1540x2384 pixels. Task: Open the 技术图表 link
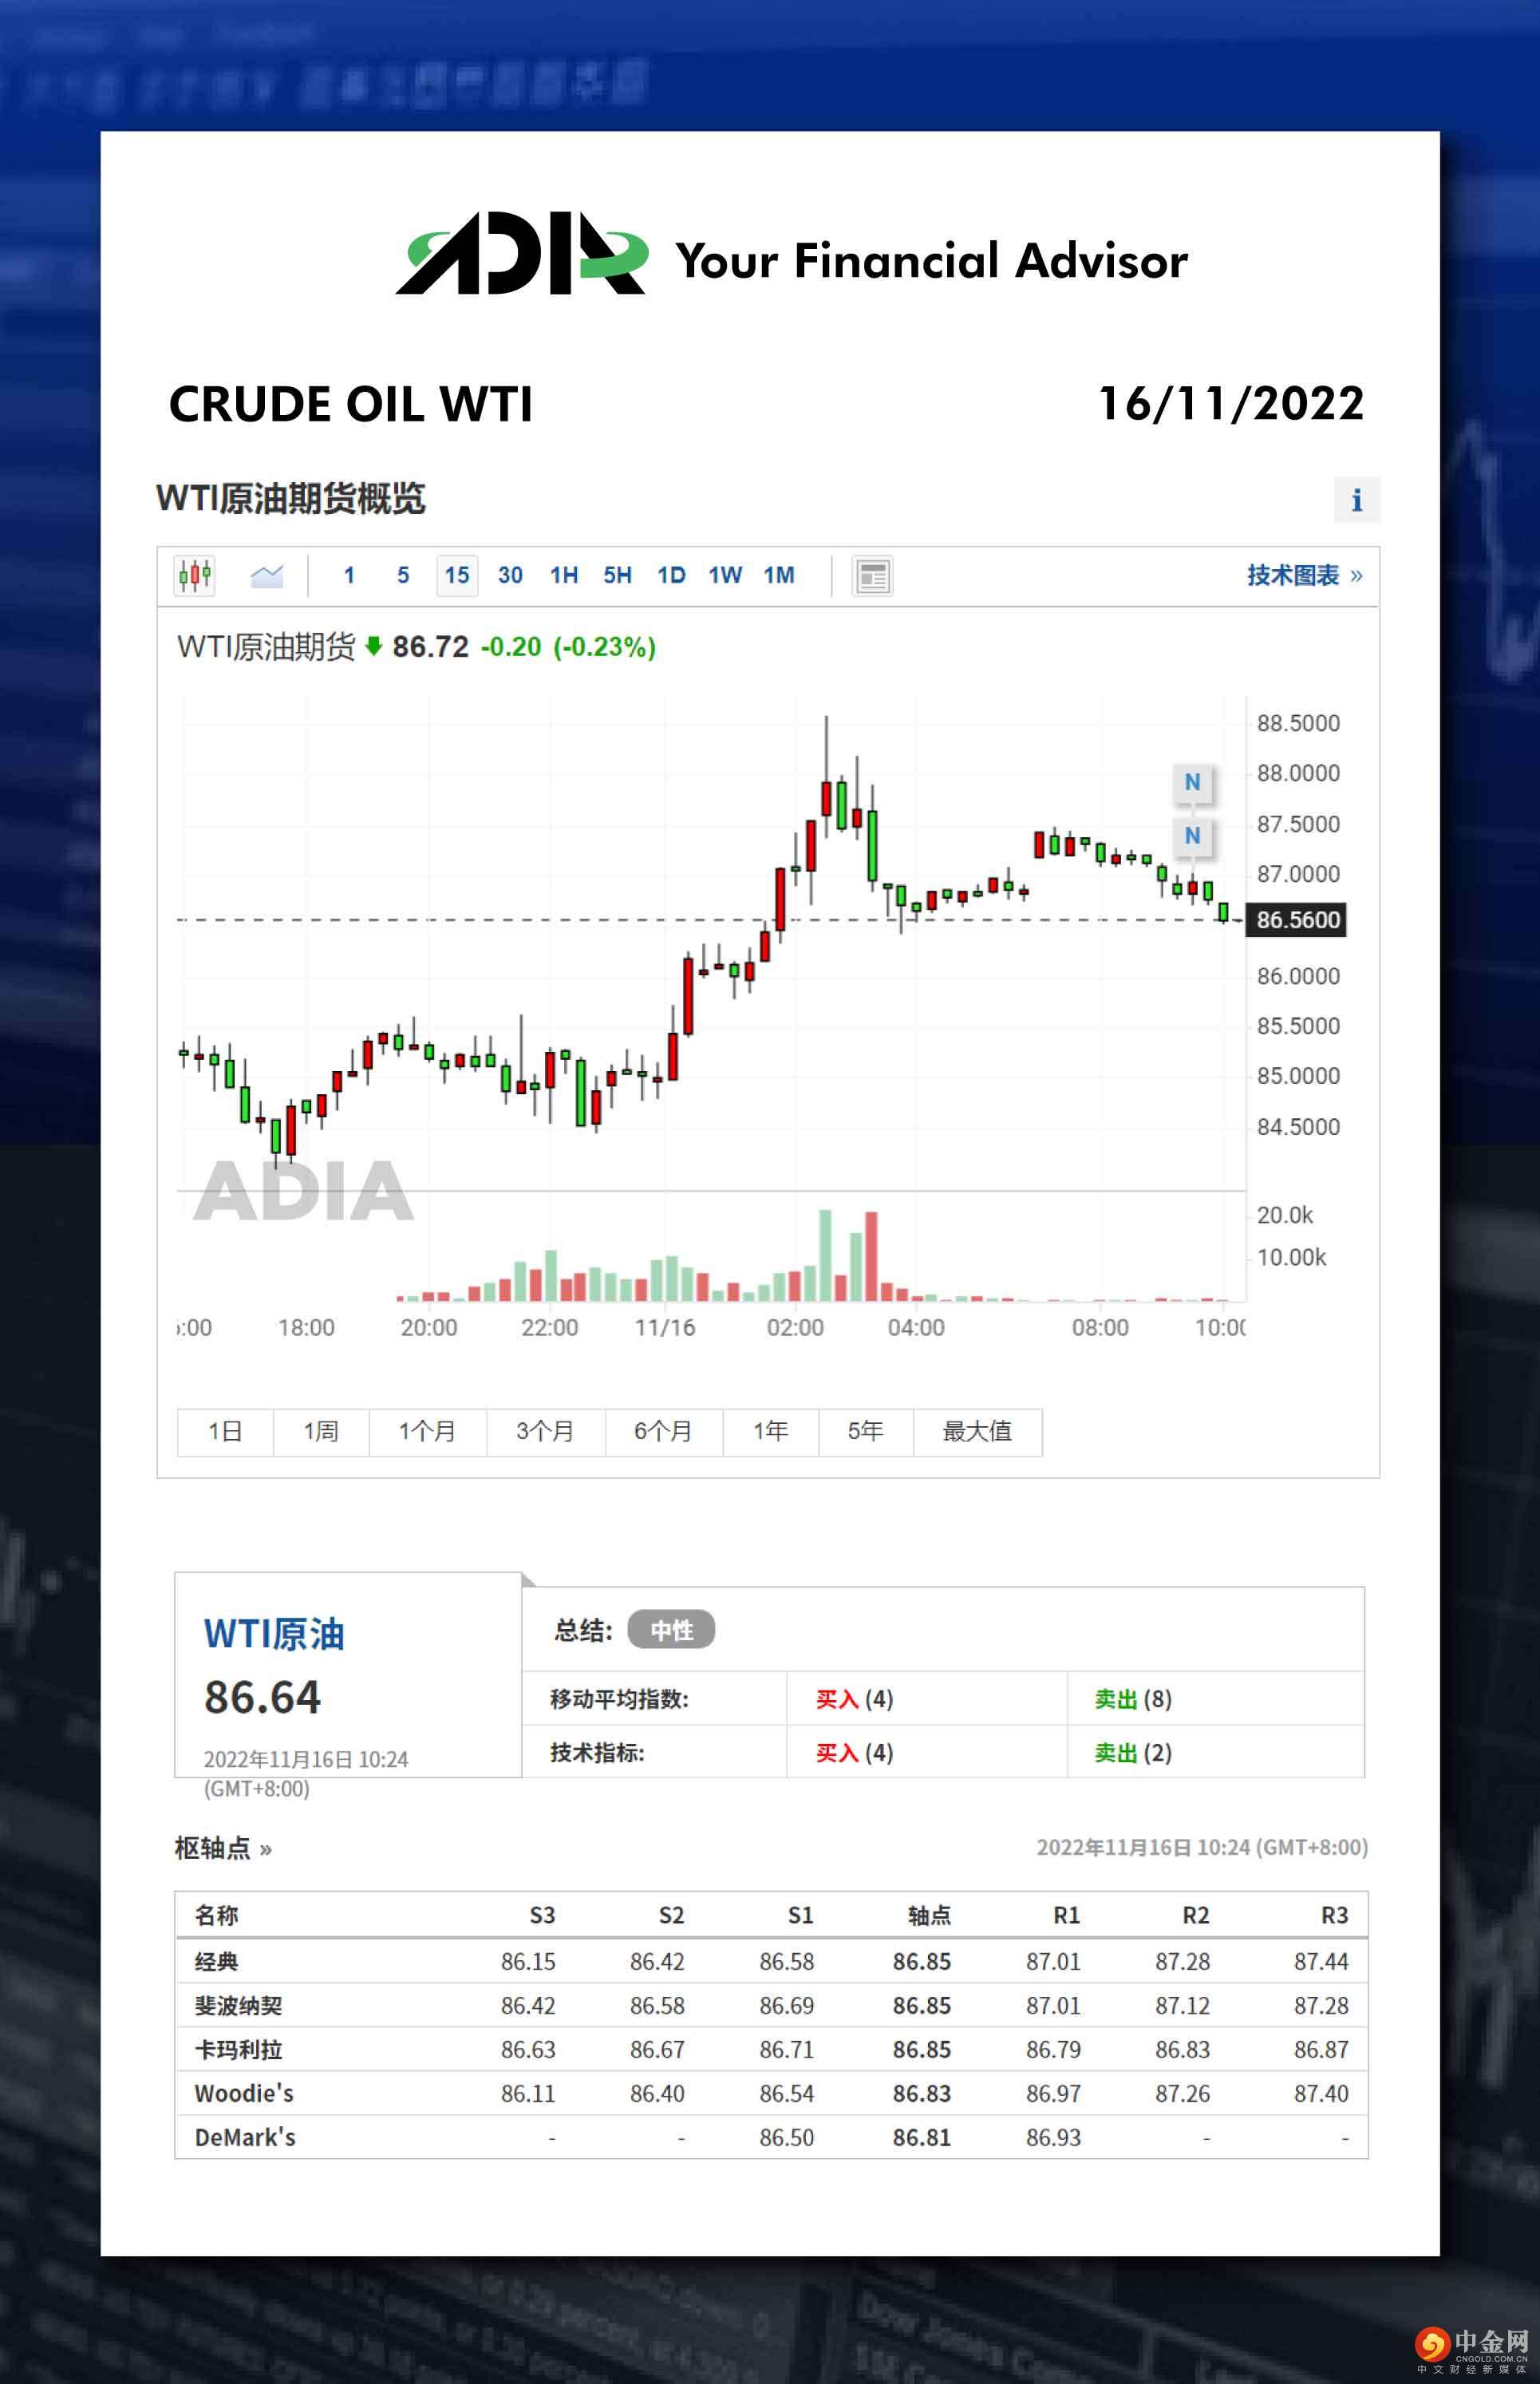(1303, 575)
